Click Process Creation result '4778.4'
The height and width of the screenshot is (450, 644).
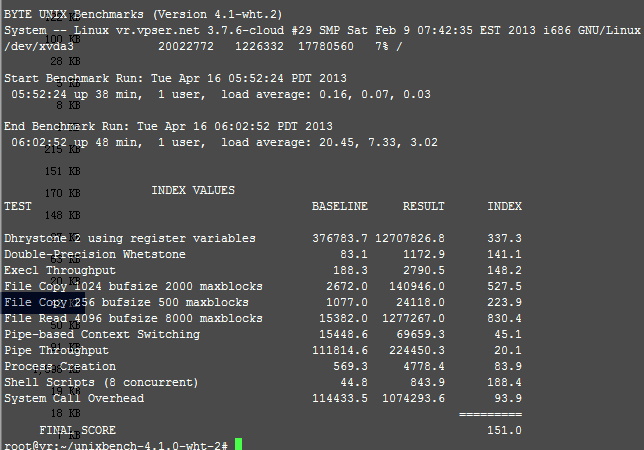(x=424, y=367)
